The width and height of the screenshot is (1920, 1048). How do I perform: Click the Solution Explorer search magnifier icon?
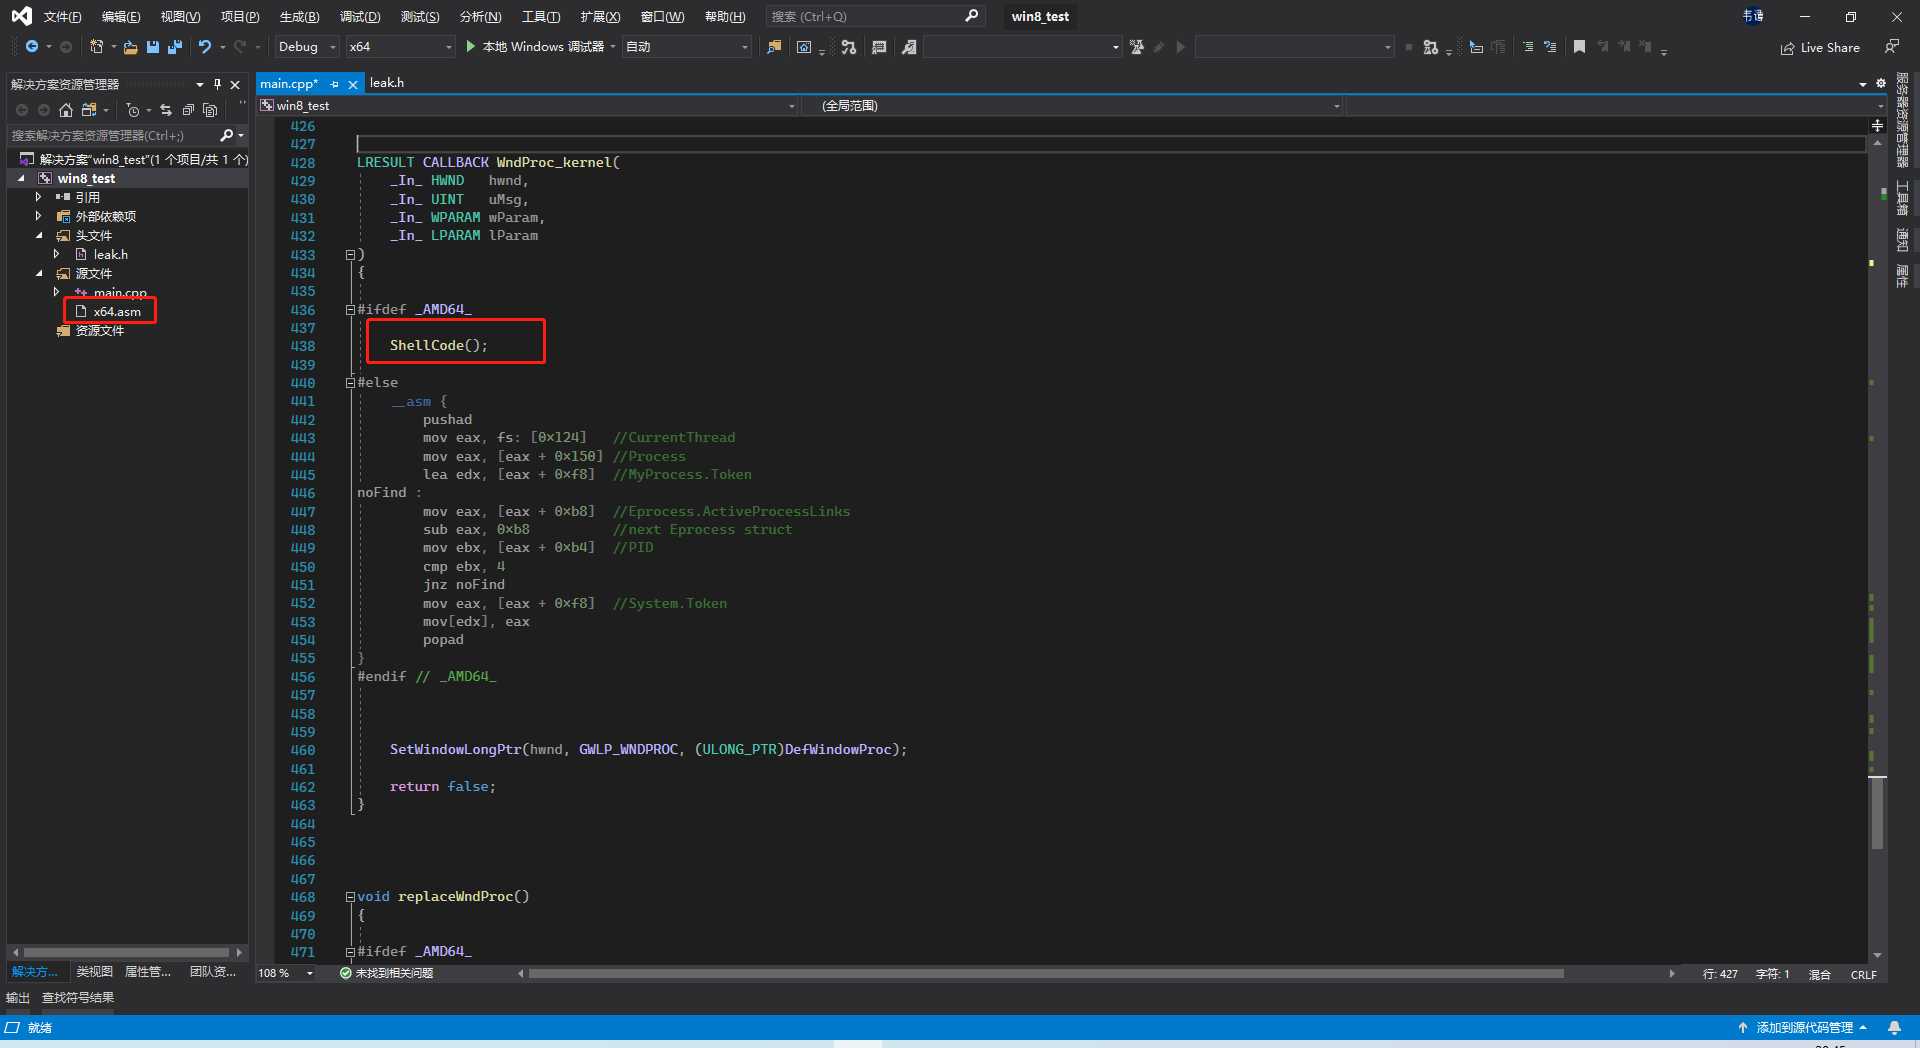point(227,135)
